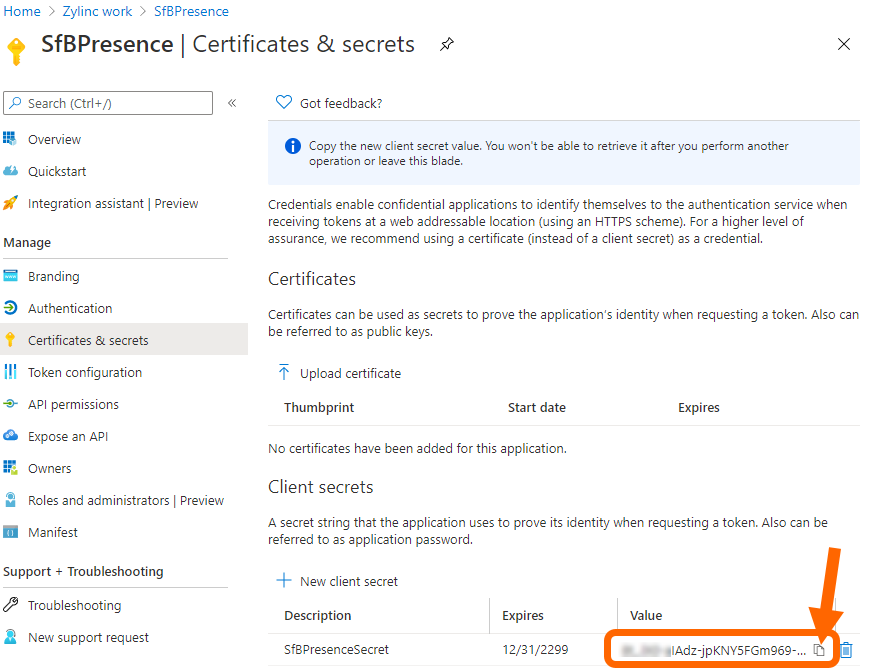The width and height of the screenshot is (878, 669).
Task: Open the Overview menu item
Action: click(54, 139)
